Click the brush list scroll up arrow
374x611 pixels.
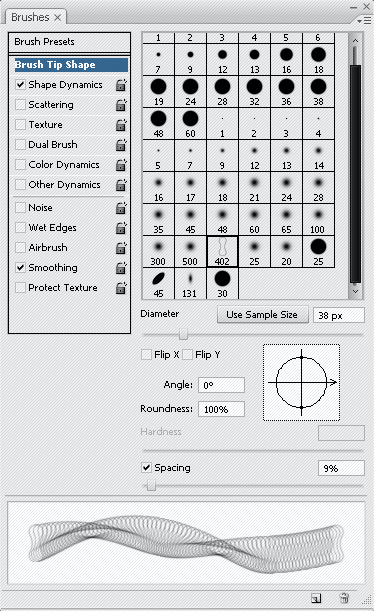pos(355,41)
